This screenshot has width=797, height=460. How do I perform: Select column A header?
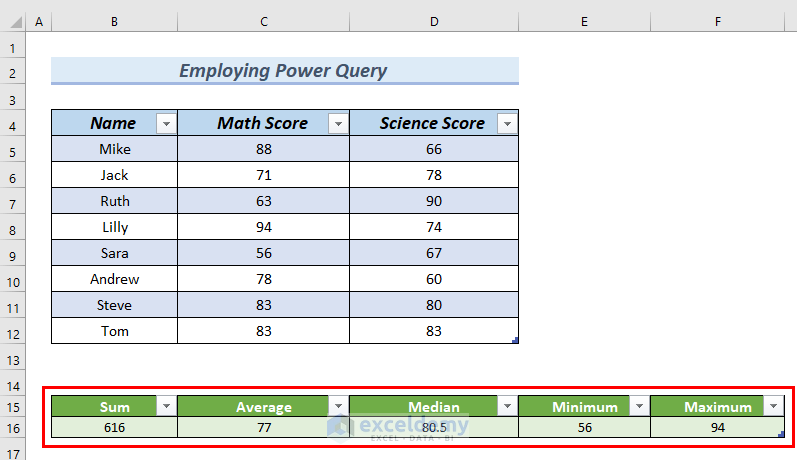[x=39, y=22]
